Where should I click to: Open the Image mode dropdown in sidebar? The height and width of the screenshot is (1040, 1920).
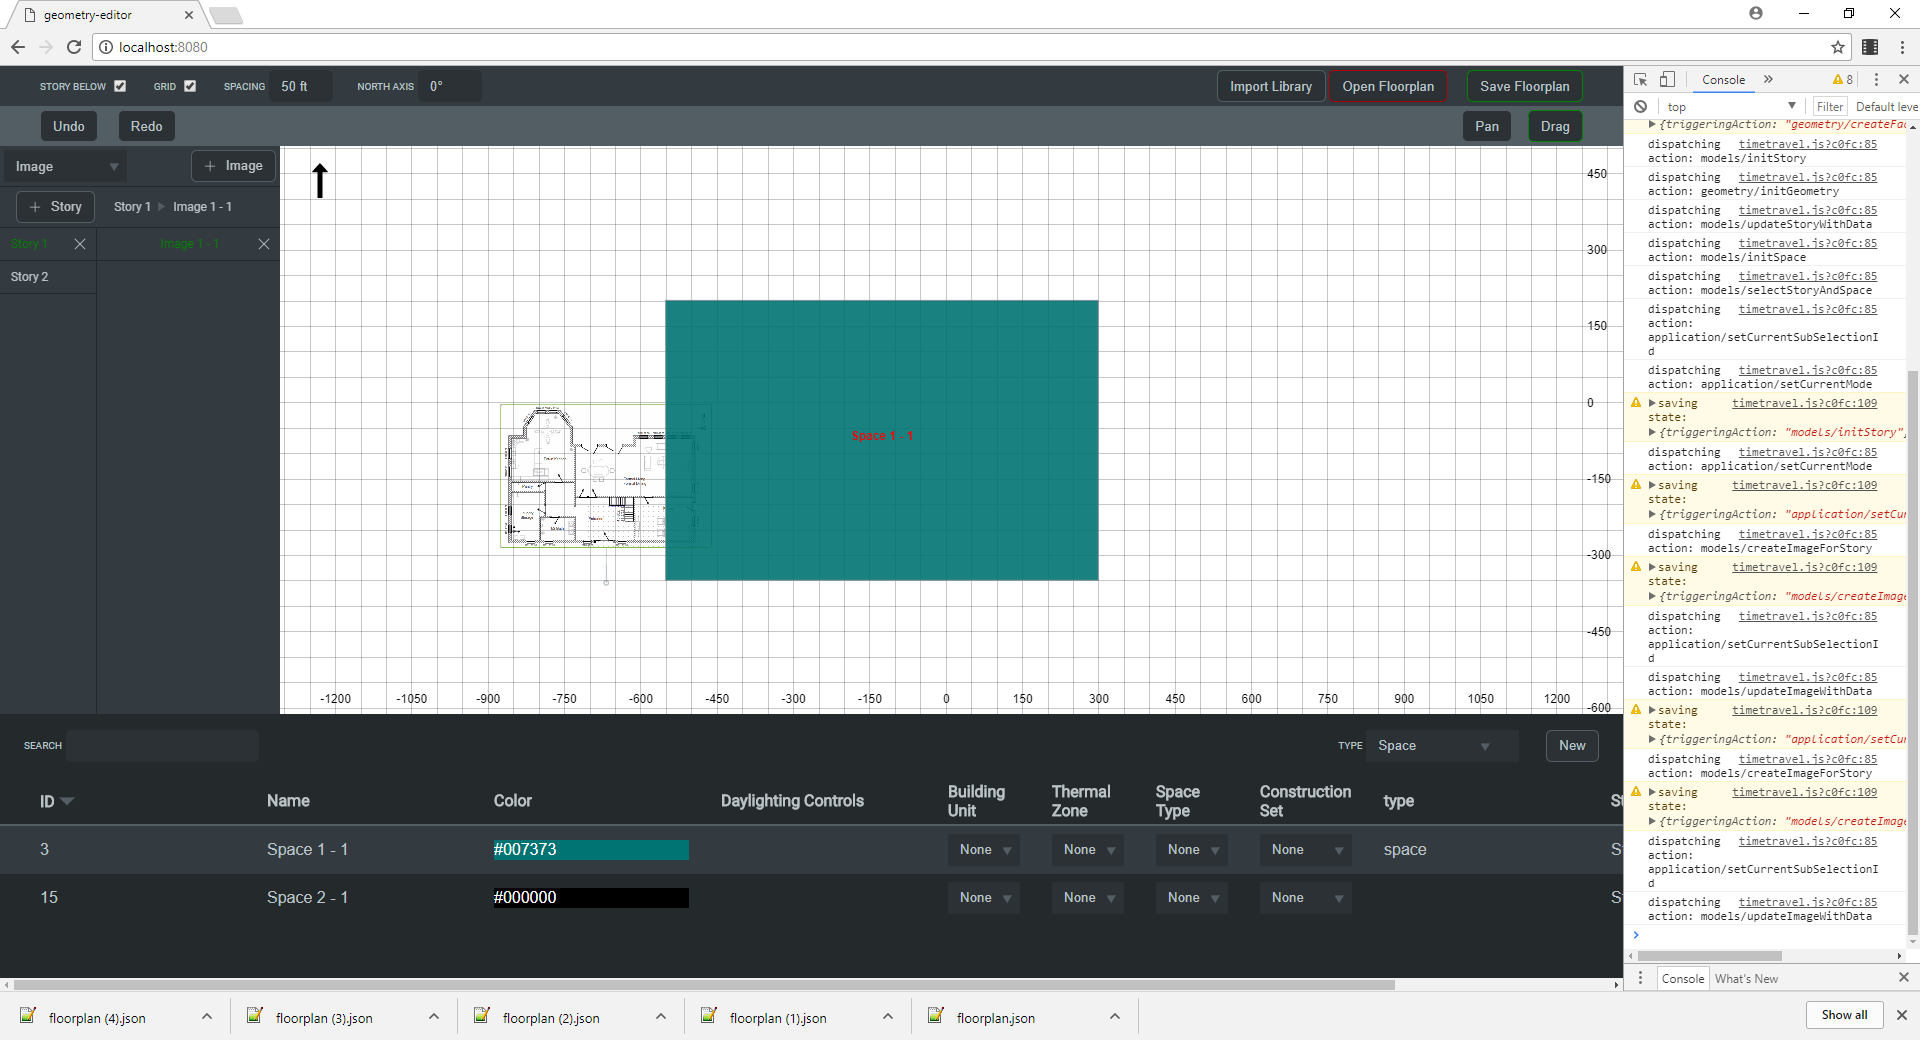click(64, 166)
